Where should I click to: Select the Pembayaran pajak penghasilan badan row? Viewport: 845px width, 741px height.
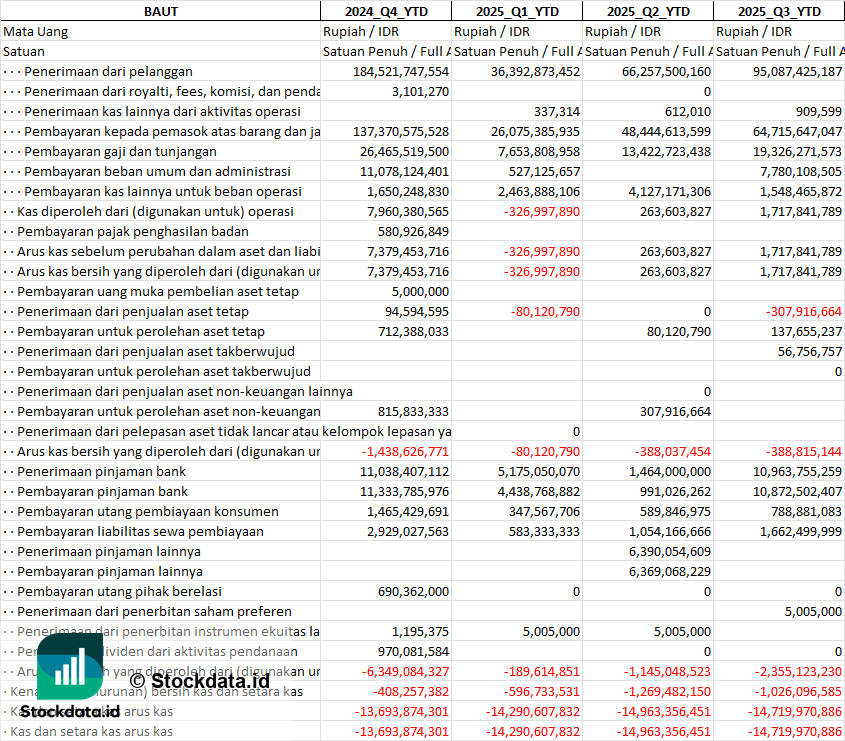click(132, 231)
